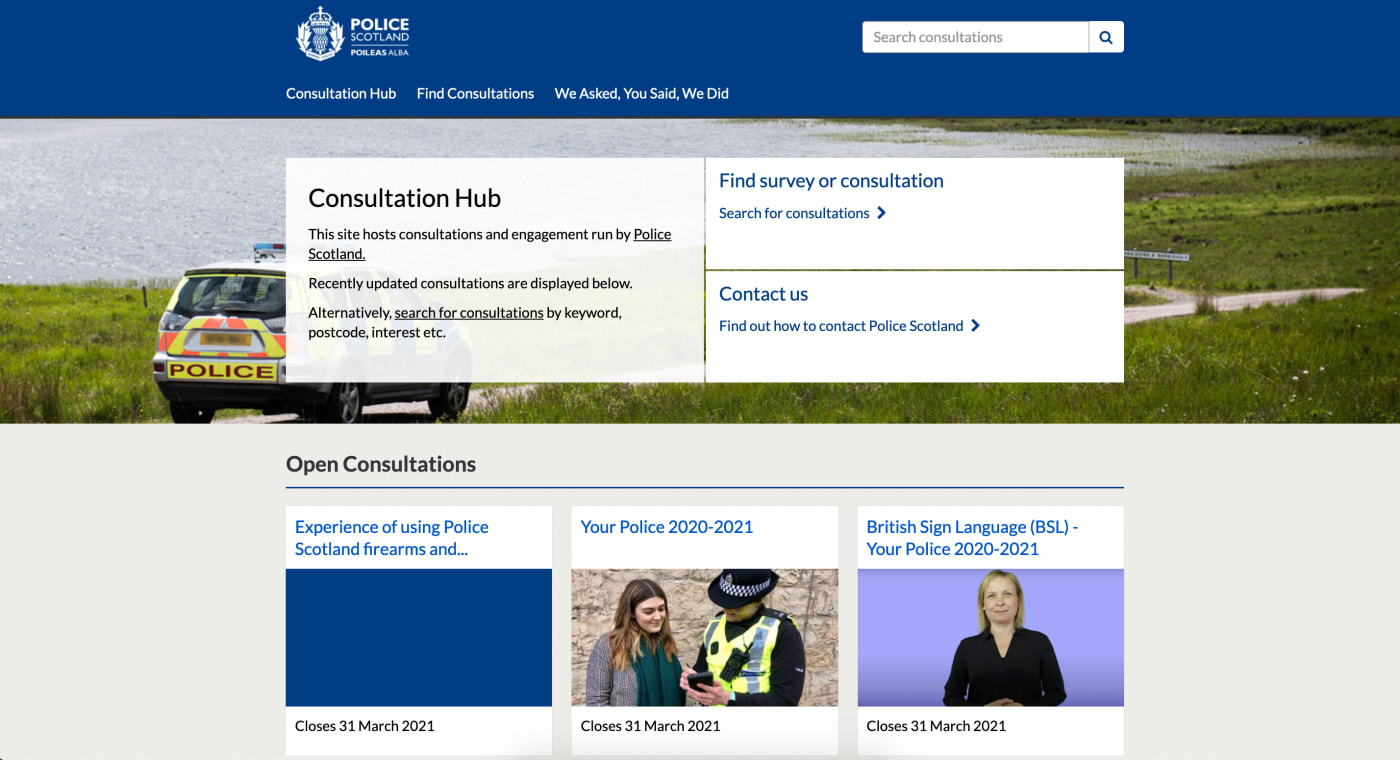
Task: Open the Consultation Hub menu item
Action: pos(341,93)
